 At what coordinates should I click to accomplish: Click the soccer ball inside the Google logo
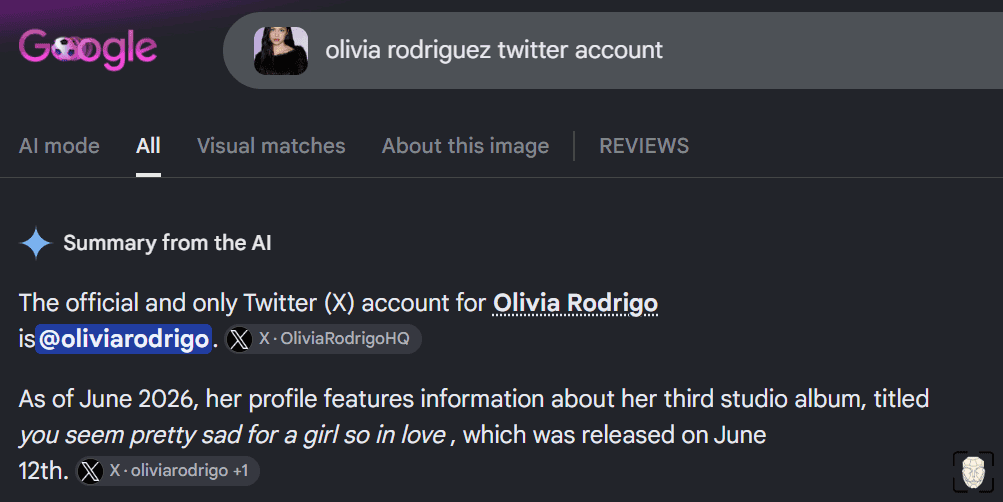[x=65, y=49]
